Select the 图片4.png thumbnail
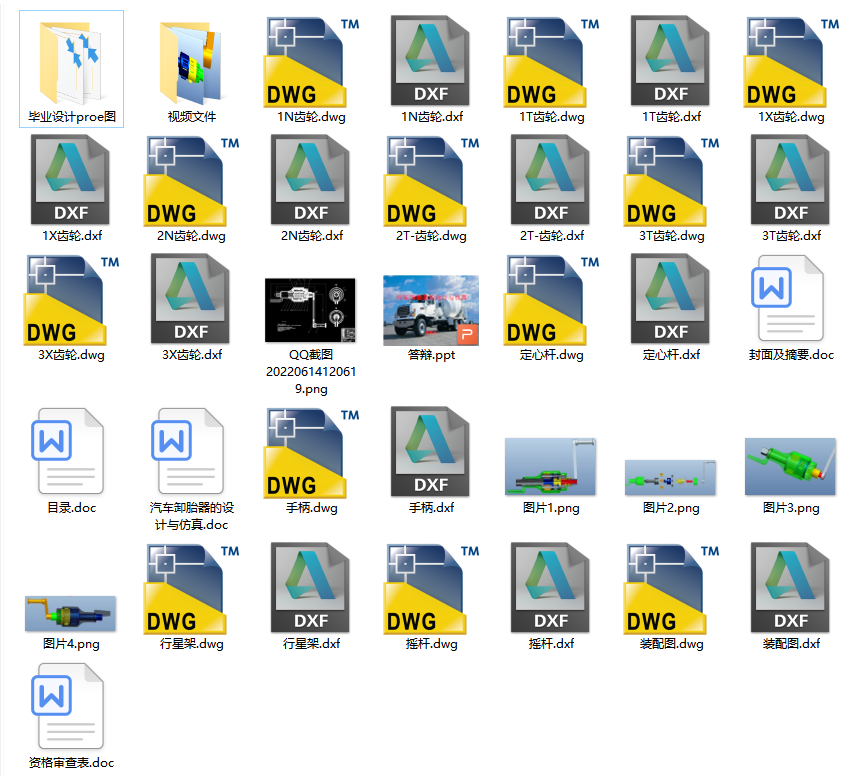The height and width of the screenshot is (776, 850). point(71,613)
